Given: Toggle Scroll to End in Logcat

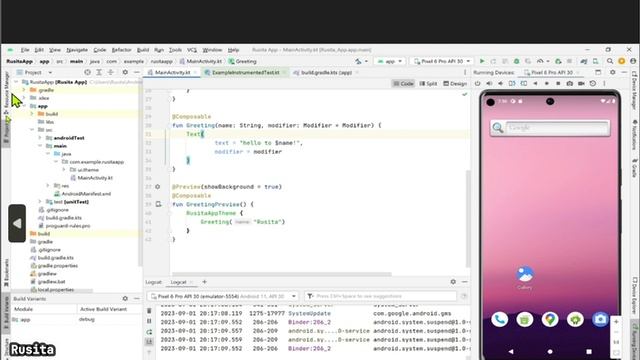Looking at the screenshot, I should coord(149,342).
